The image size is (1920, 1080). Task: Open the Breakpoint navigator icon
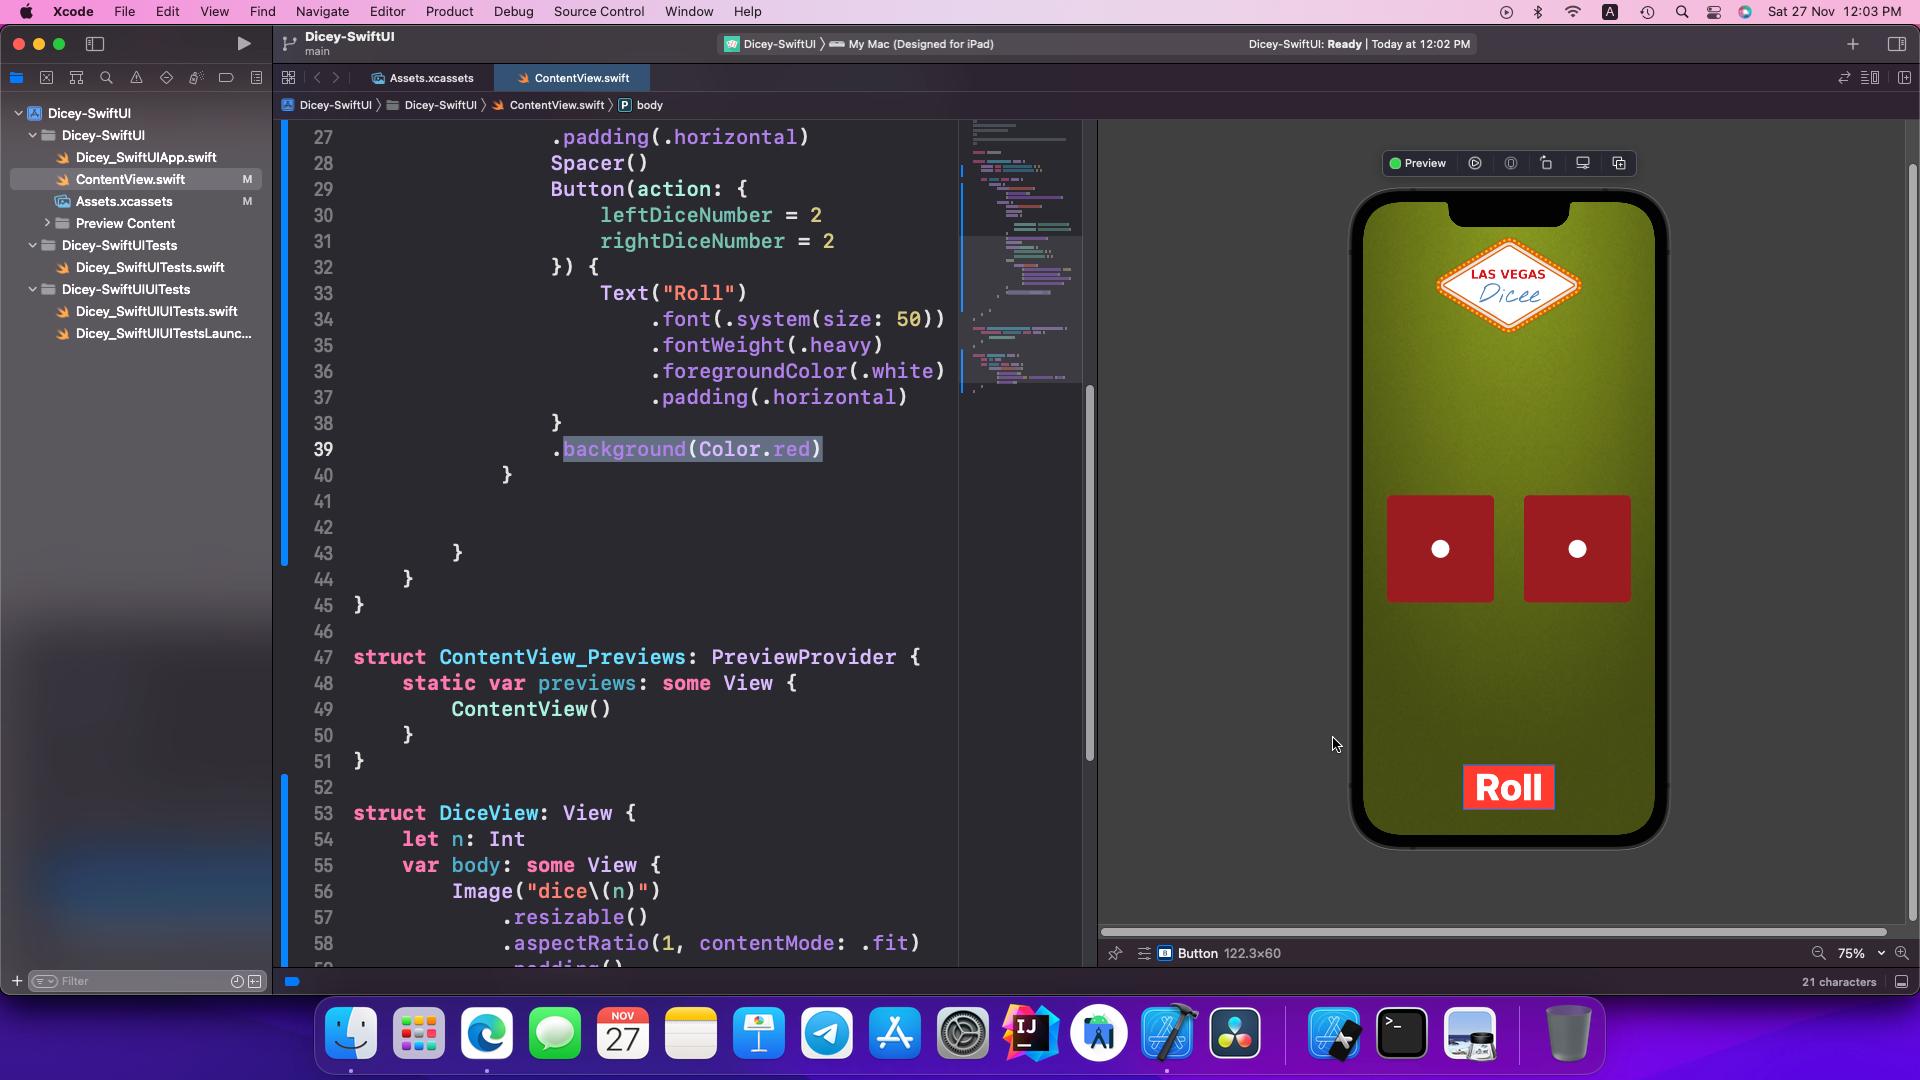click(x=226, y=78)
